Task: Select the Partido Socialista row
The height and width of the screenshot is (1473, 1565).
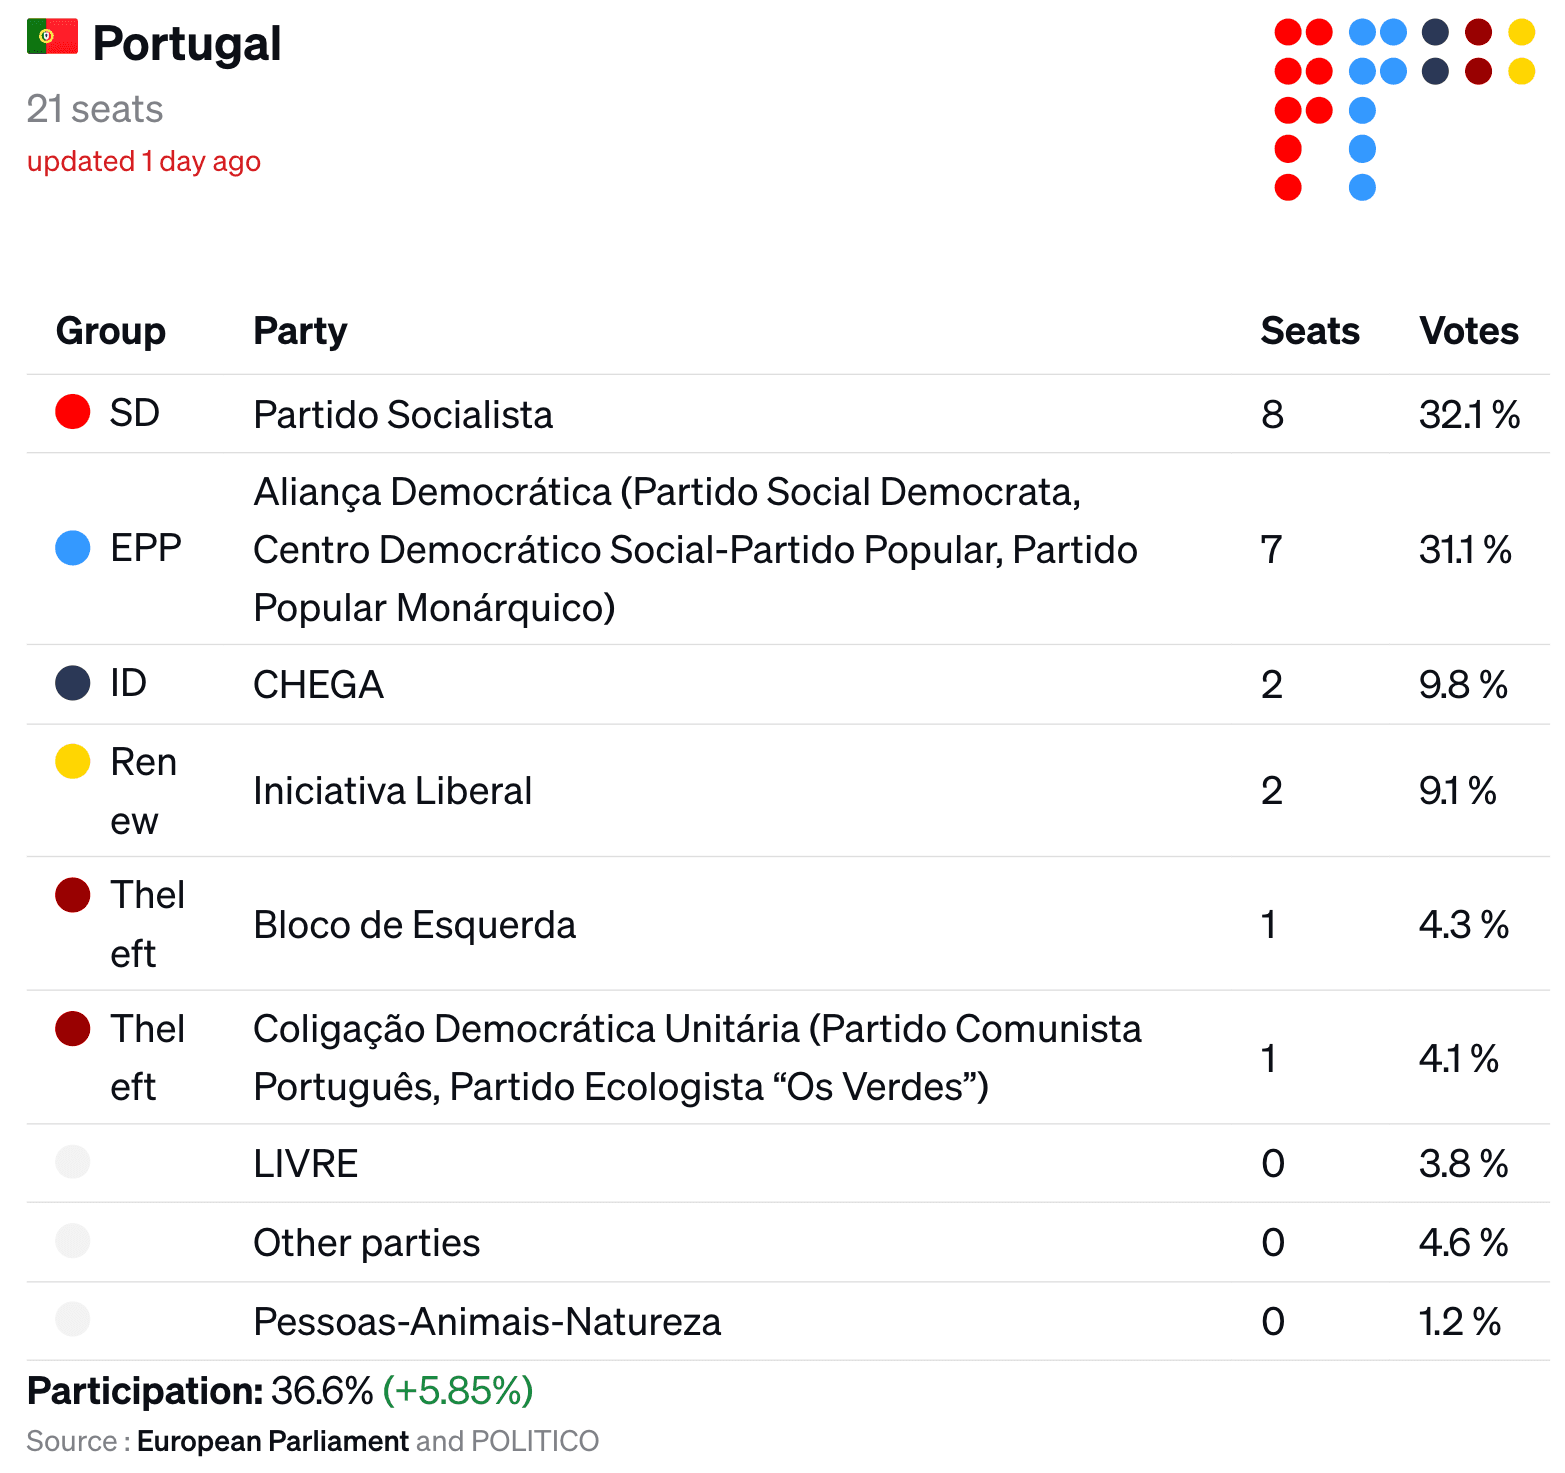Action: [x=788, y=414]
